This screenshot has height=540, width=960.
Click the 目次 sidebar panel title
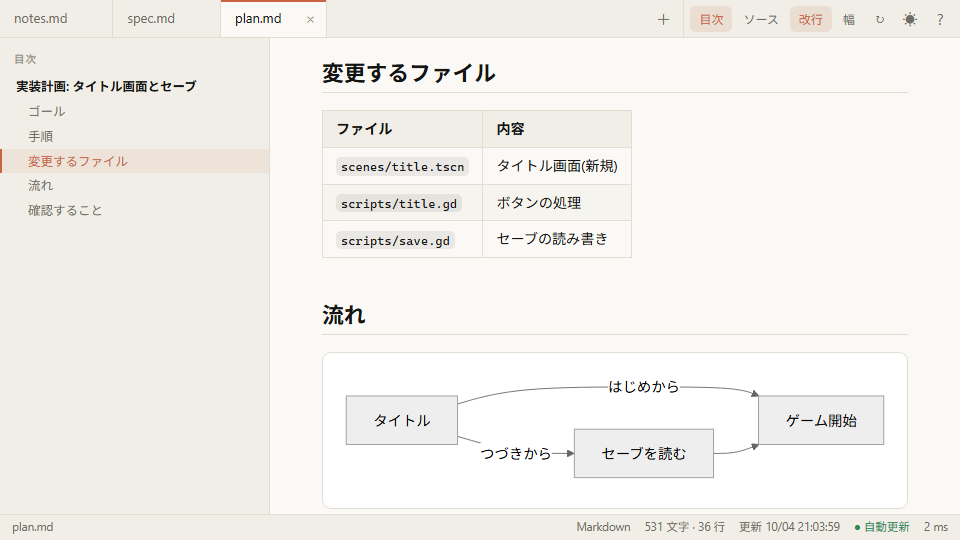tap(25, 59)
